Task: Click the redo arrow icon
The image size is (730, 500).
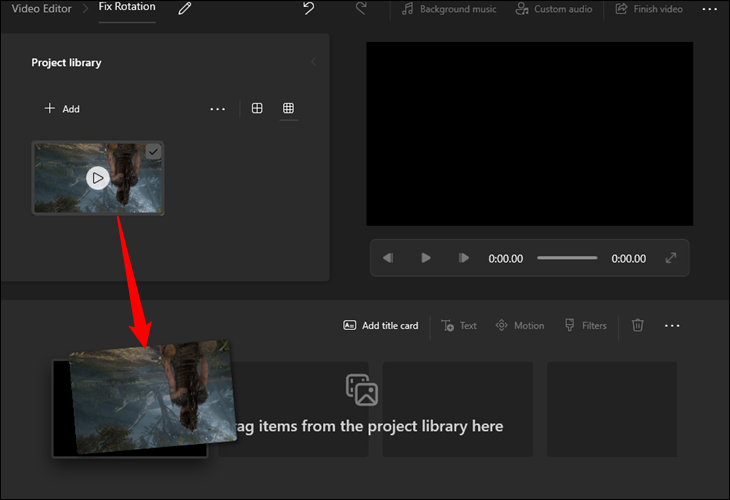Action: [361, 9]
